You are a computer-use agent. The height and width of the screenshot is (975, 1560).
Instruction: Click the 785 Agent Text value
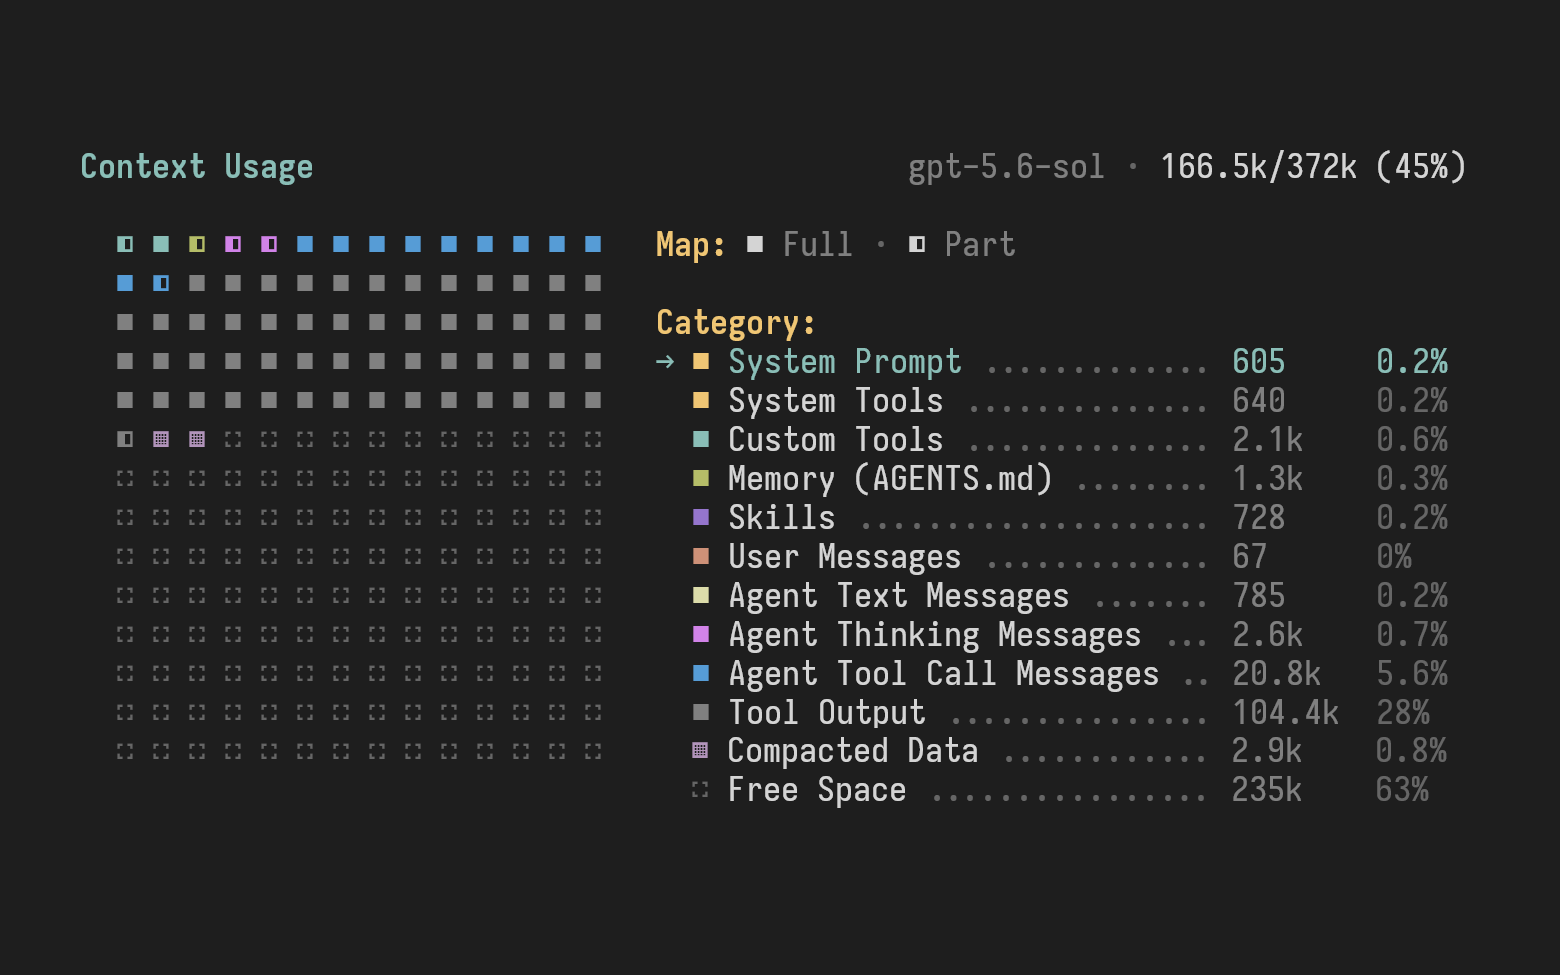coord(1259,595)
